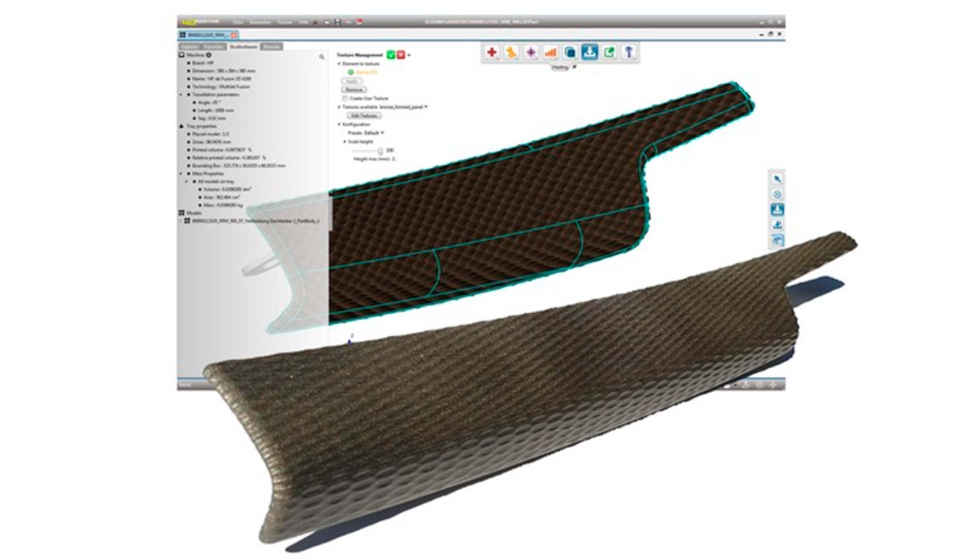Screen dimensions: 980x560
Task: Close the document tab with orange X
Action: [x=234, y=36]
